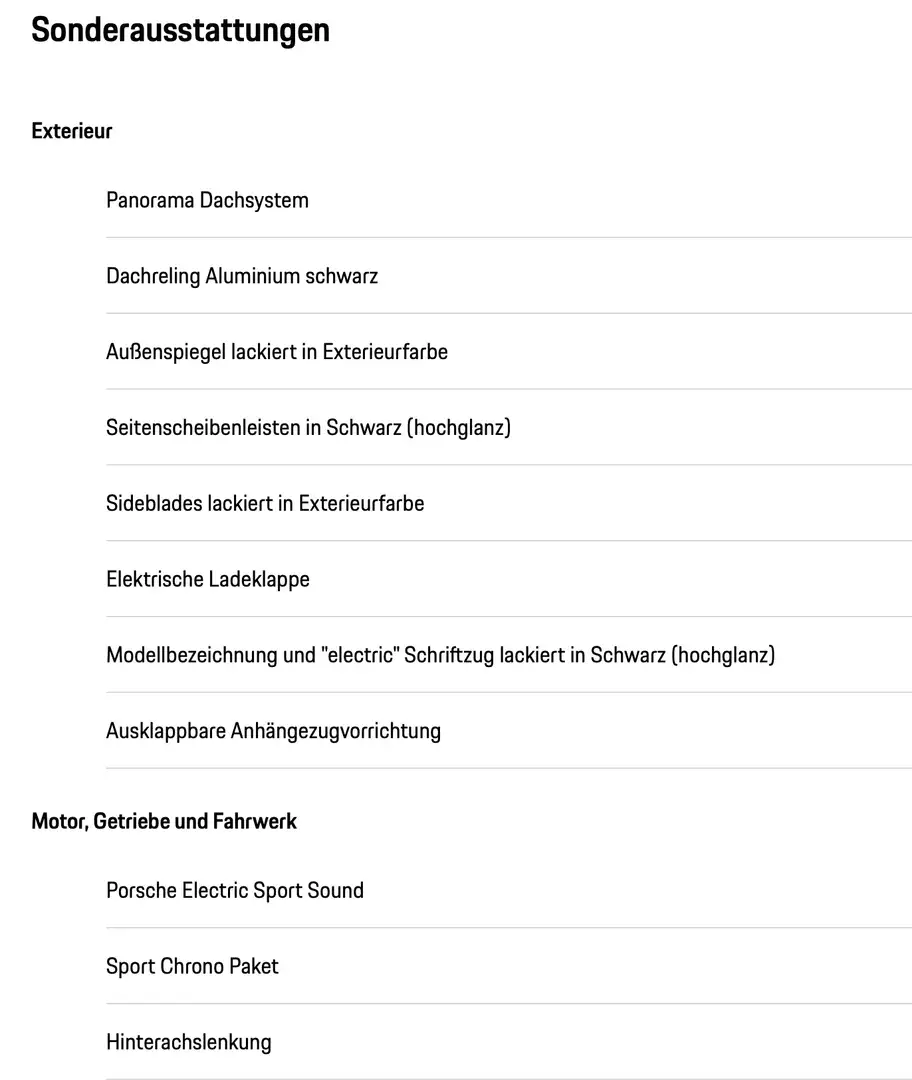Click the Sport Chrono Paket item
The image size is (912, 1080).
coord(192,966)
